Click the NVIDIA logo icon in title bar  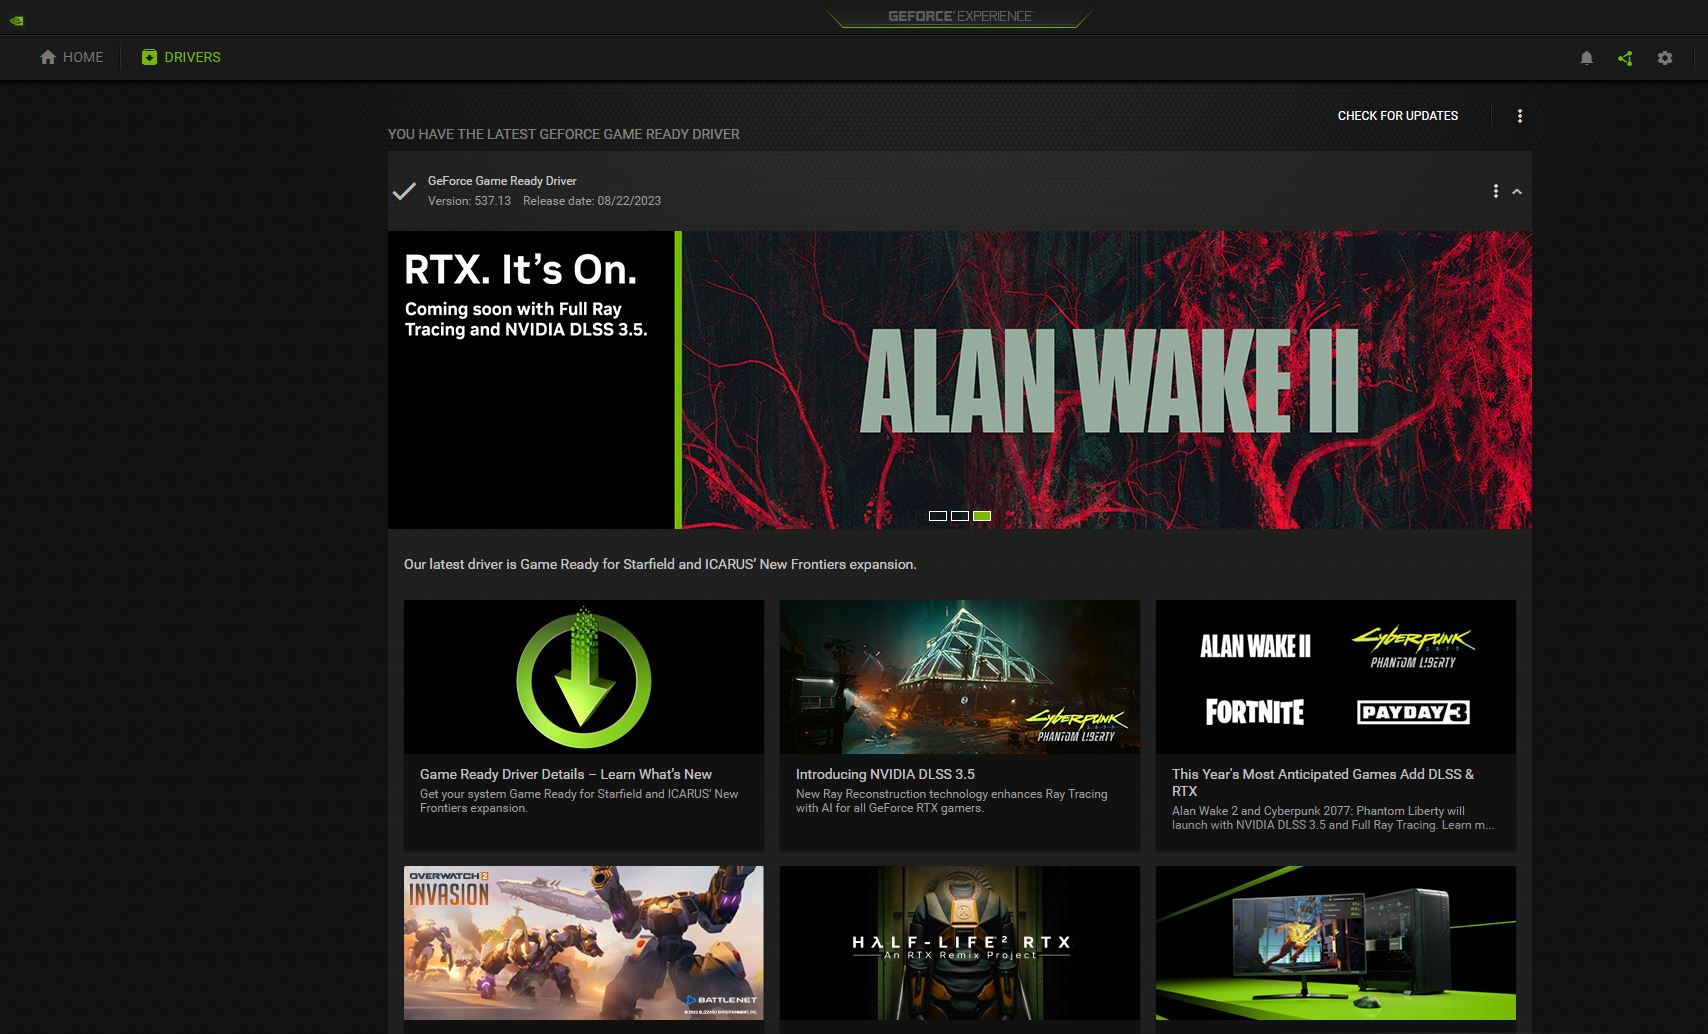pyautogui.click(x=16, y=20)
